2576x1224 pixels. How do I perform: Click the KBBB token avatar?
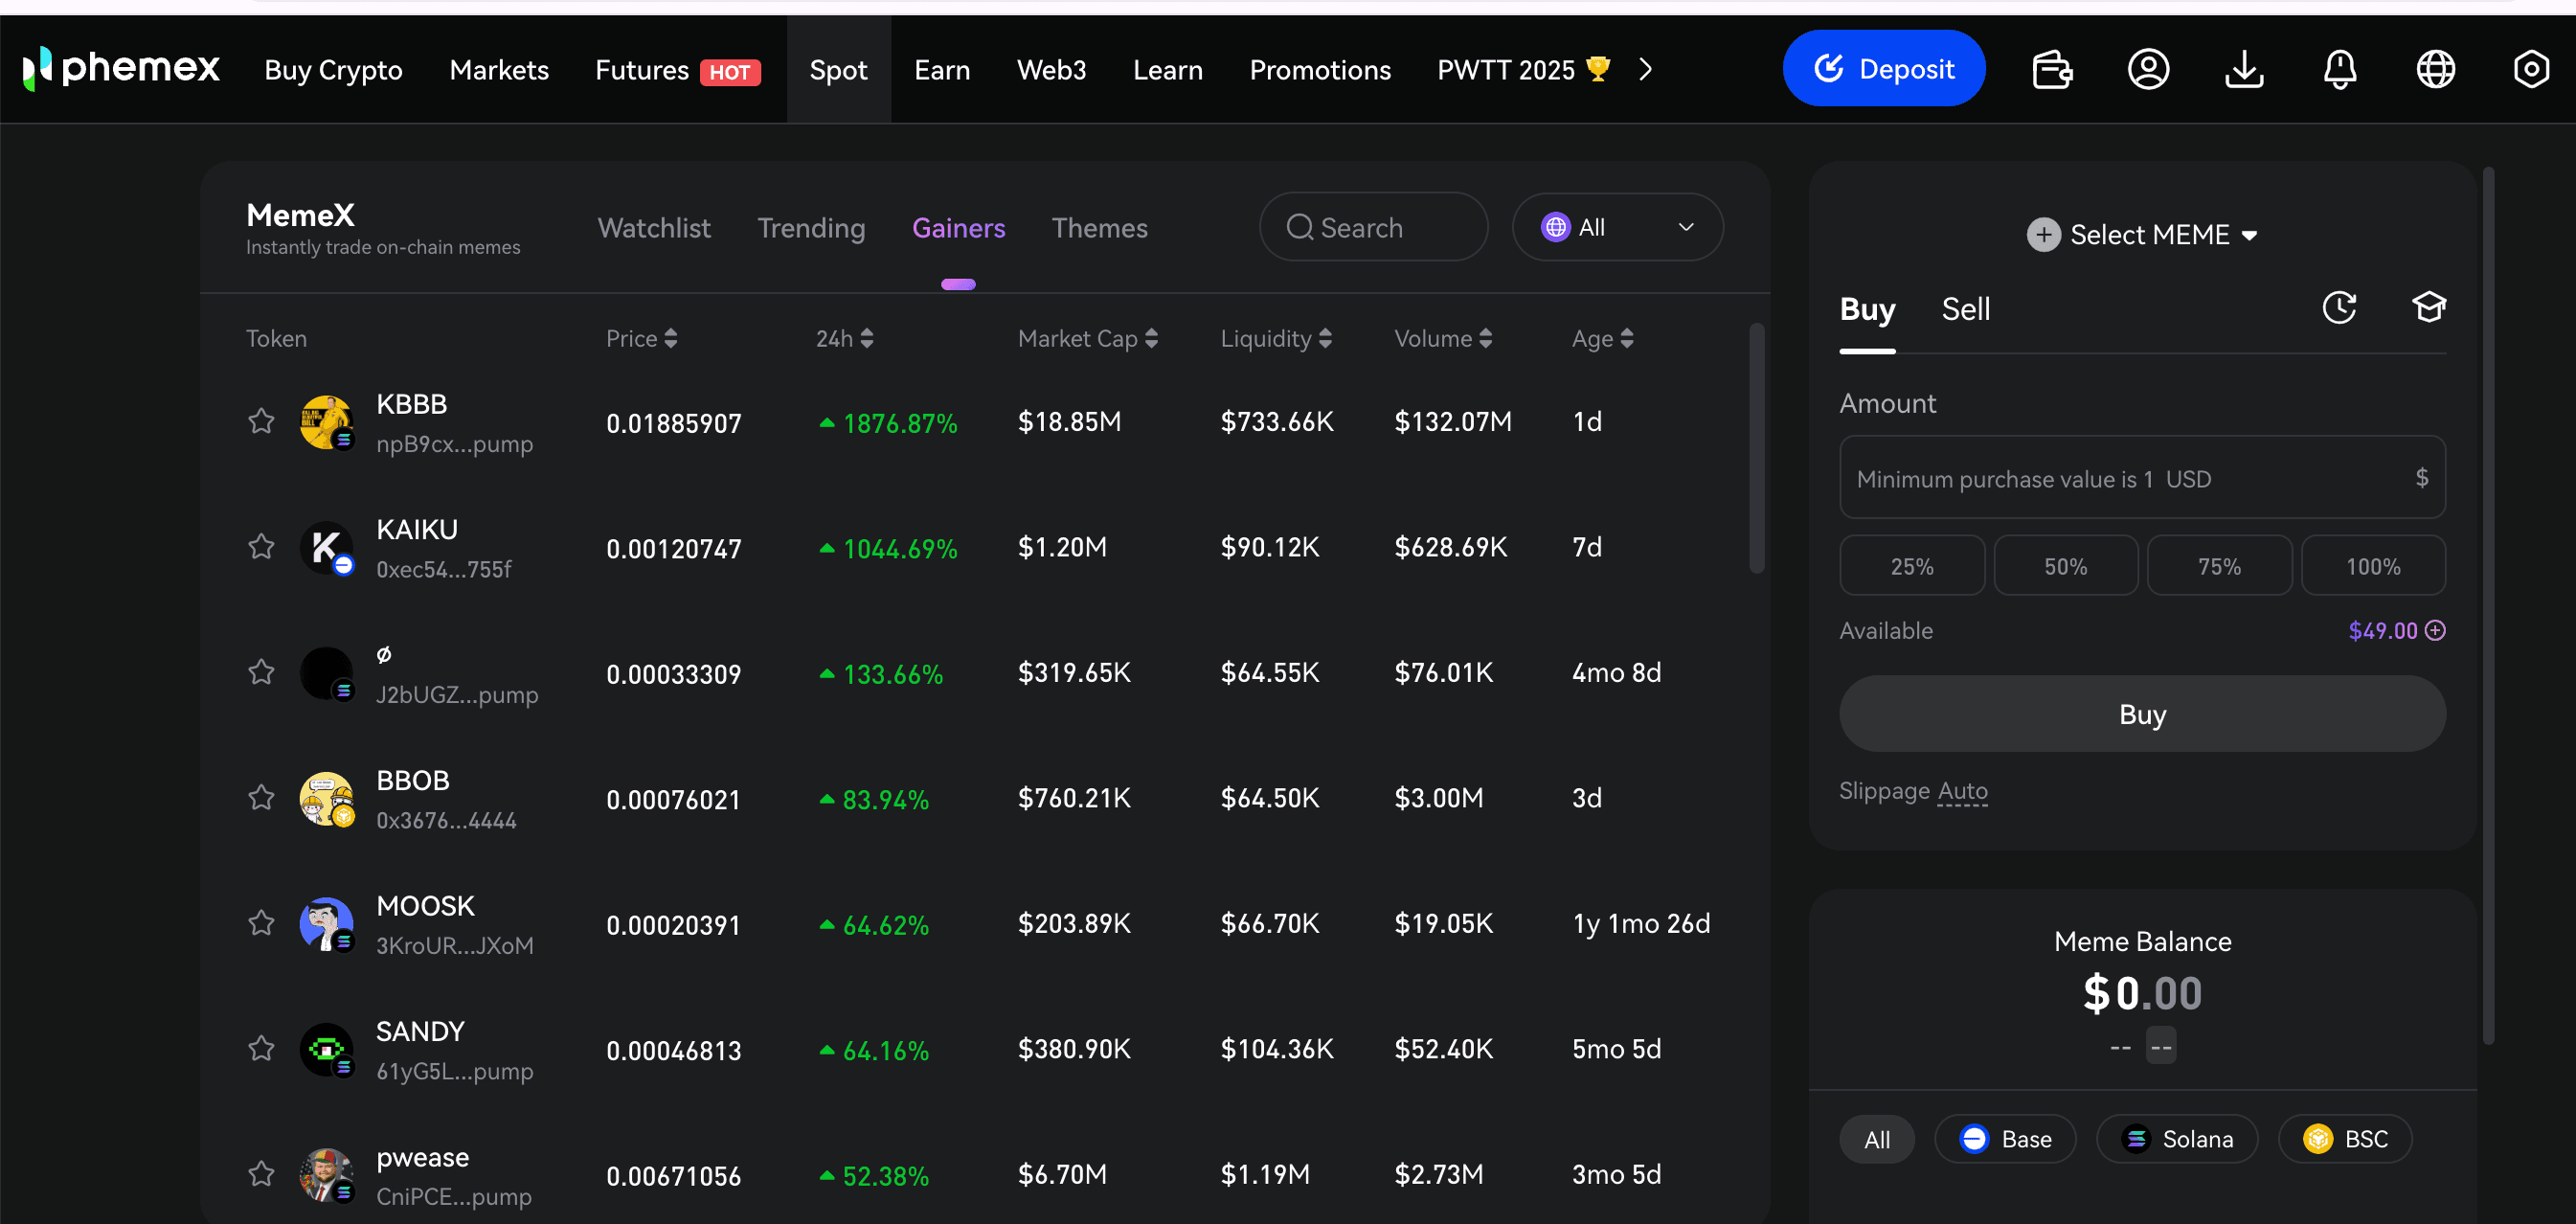coord(326,422)
